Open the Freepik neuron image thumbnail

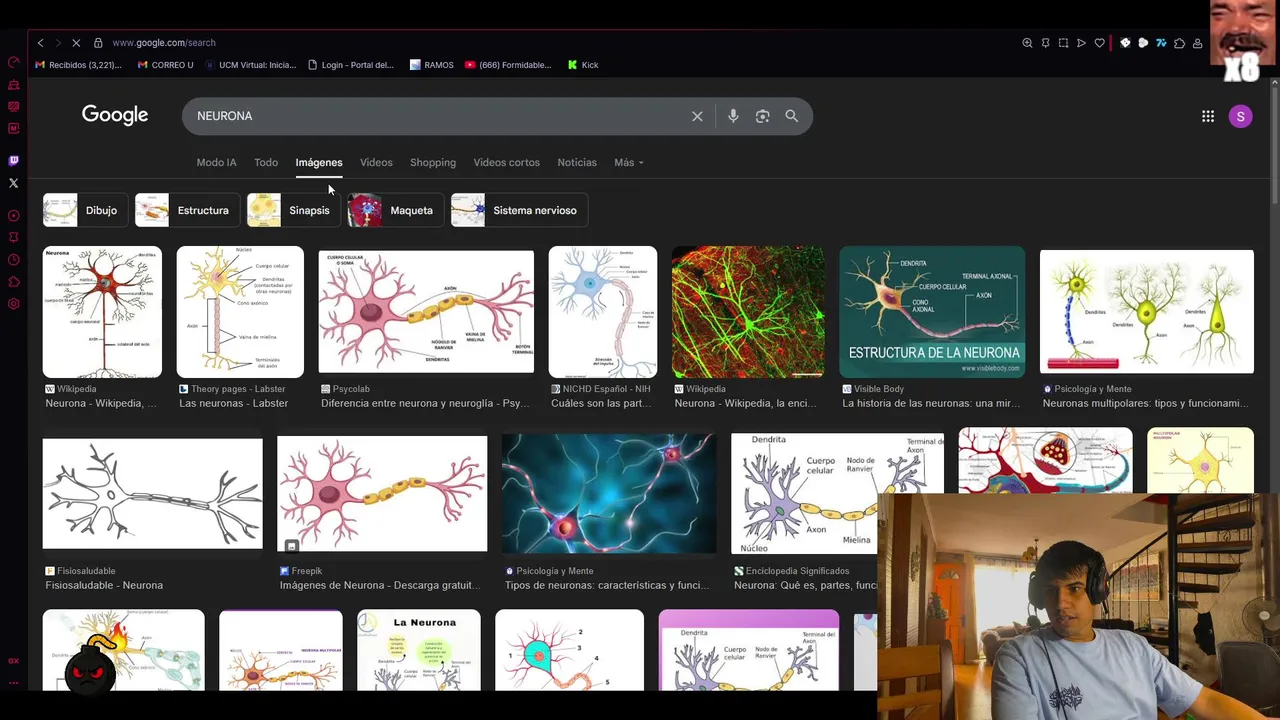tap(382, 493)
